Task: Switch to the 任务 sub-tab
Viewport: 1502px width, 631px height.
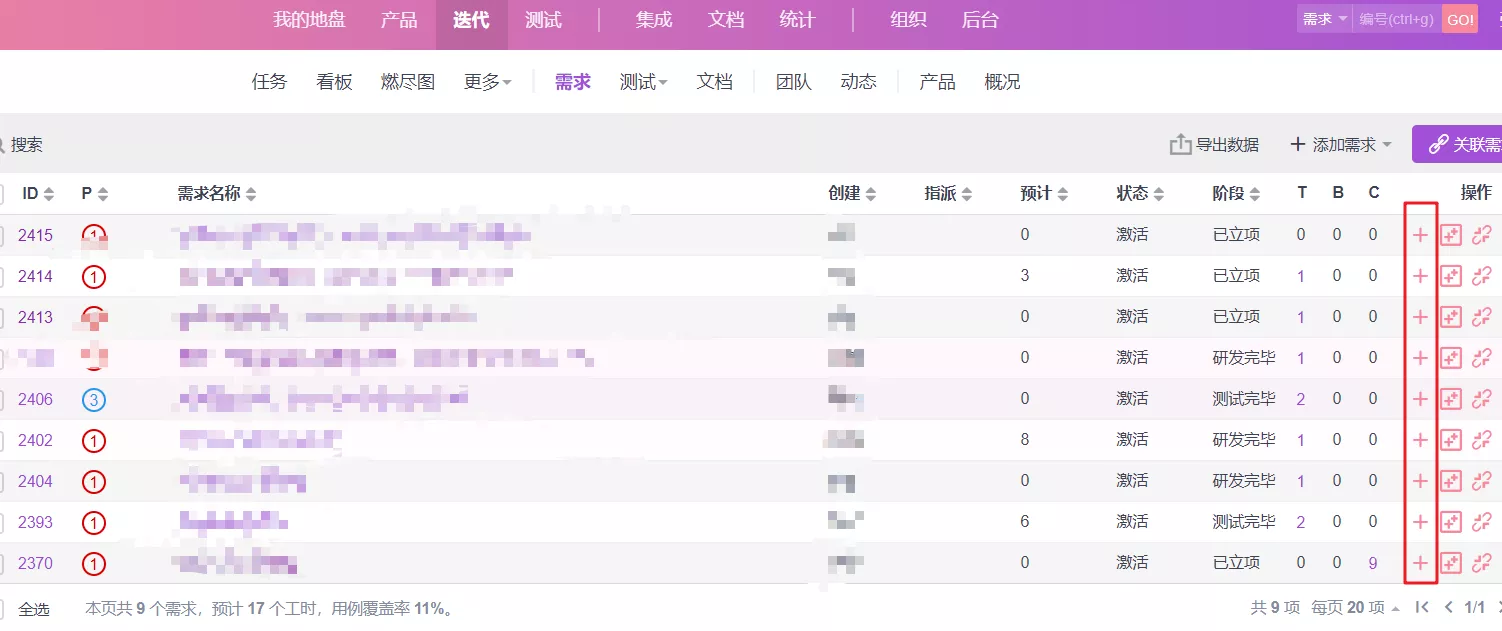Action: tap(269, 82)
